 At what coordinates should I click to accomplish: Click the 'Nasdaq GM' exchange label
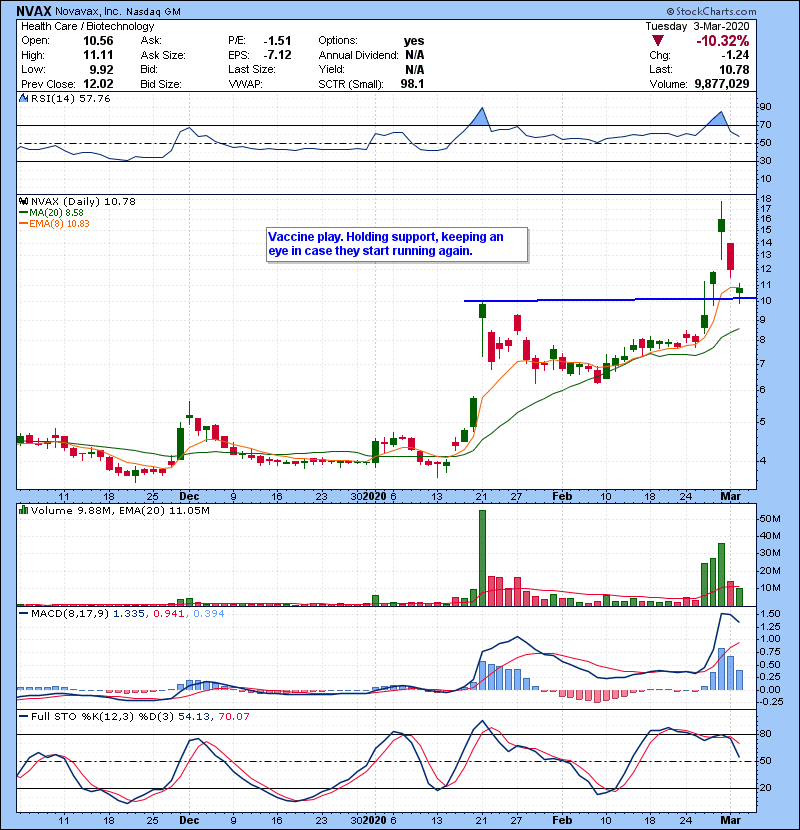point(154,11)
